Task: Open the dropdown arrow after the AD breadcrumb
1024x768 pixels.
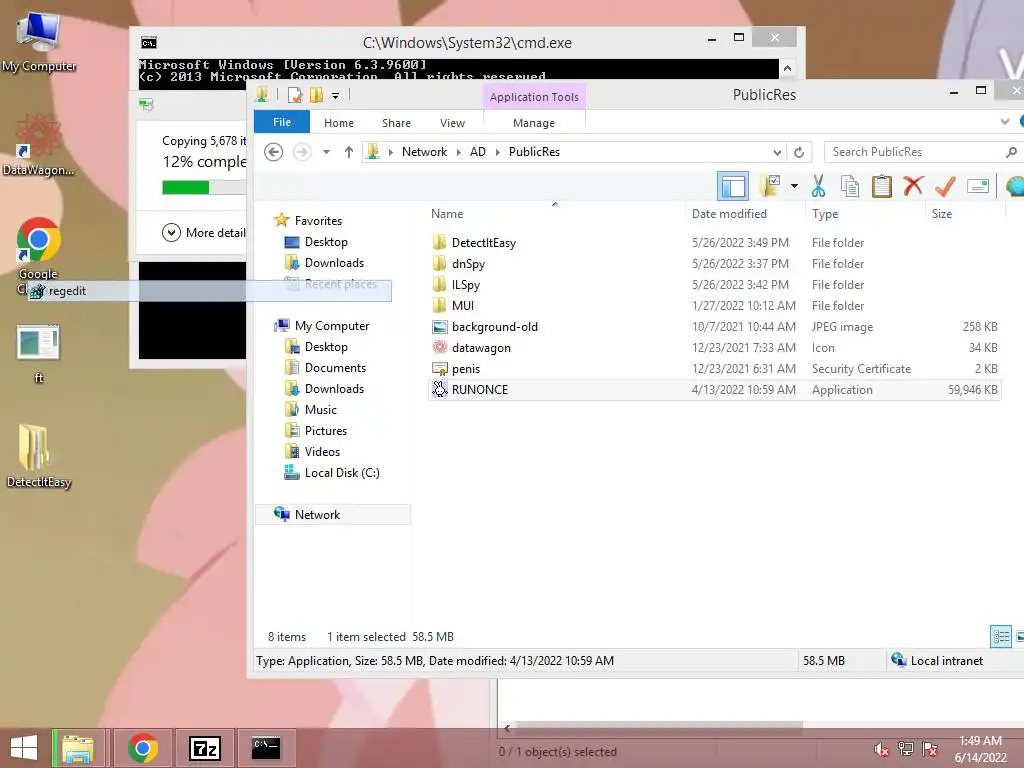Action: (498, 152)
